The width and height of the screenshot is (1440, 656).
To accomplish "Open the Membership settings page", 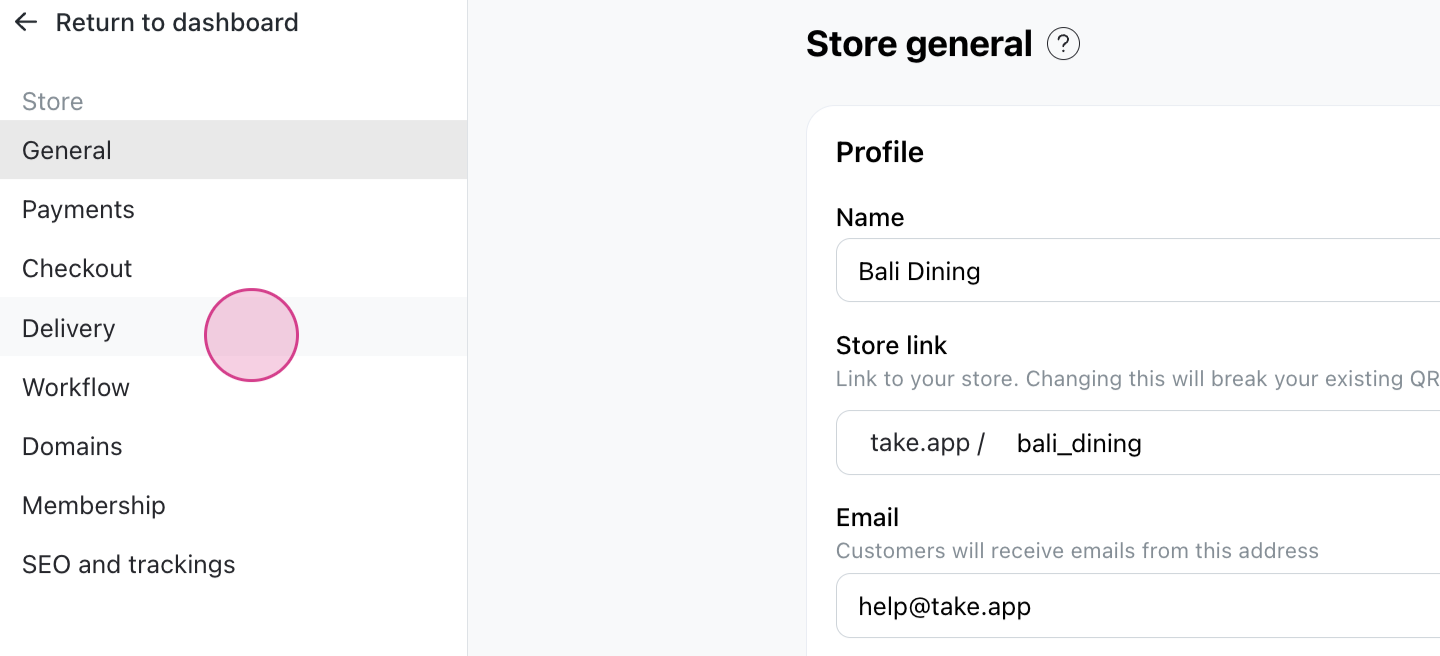I will coord(233,504).
